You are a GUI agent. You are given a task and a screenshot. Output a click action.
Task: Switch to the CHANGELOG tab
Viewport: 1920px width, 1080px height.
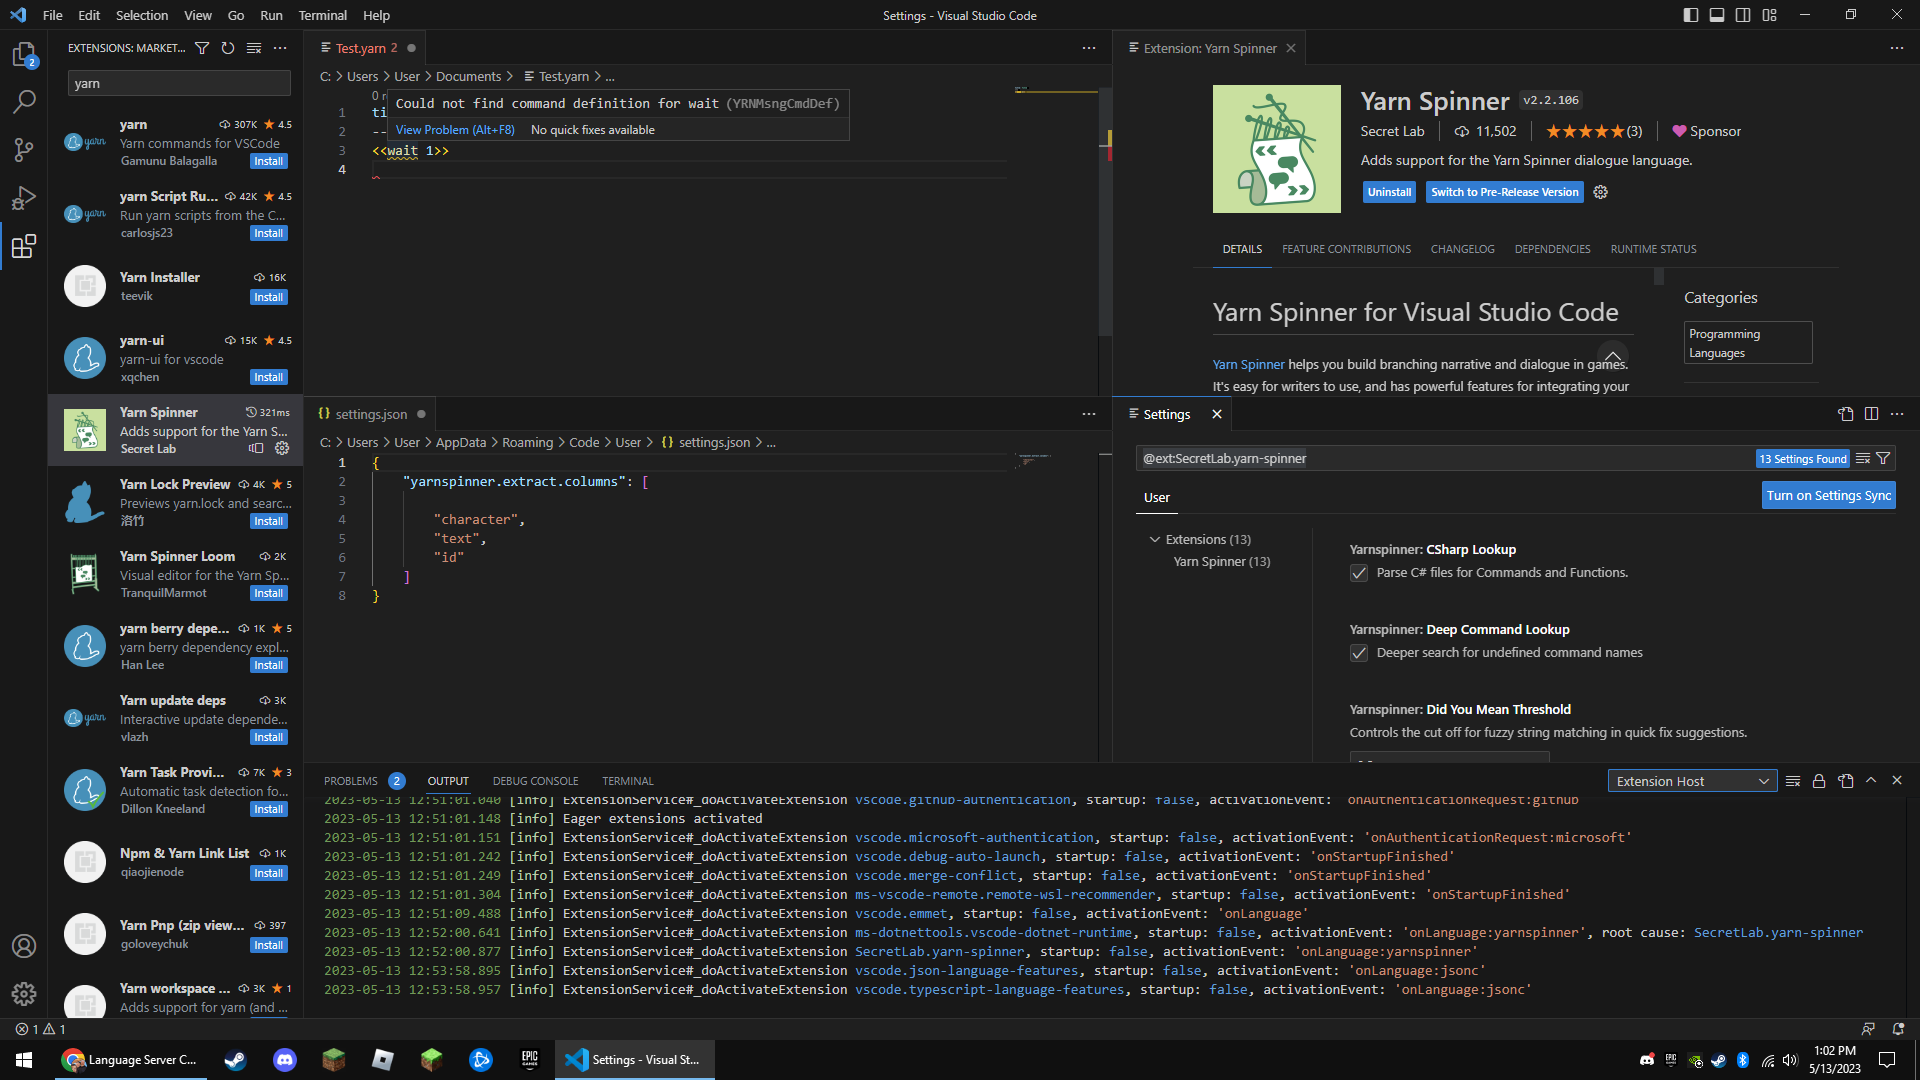pyautogui.click(x=1462, y=249)
